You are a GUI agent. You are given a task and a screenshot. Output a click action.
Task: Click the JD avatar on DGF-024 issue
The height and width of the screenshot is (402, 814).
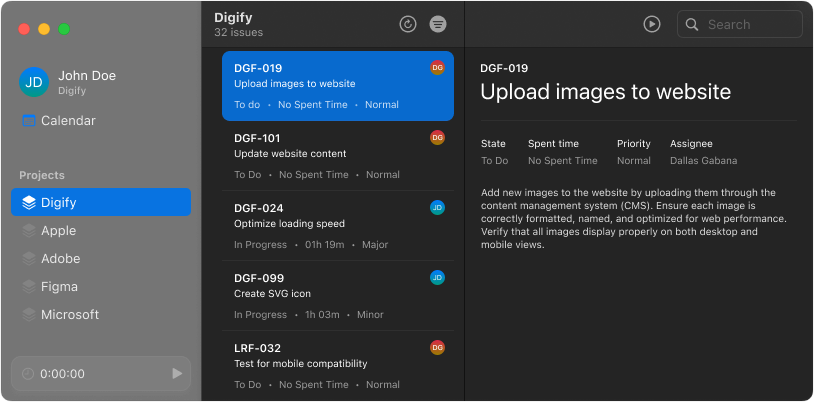coord(437,208)
